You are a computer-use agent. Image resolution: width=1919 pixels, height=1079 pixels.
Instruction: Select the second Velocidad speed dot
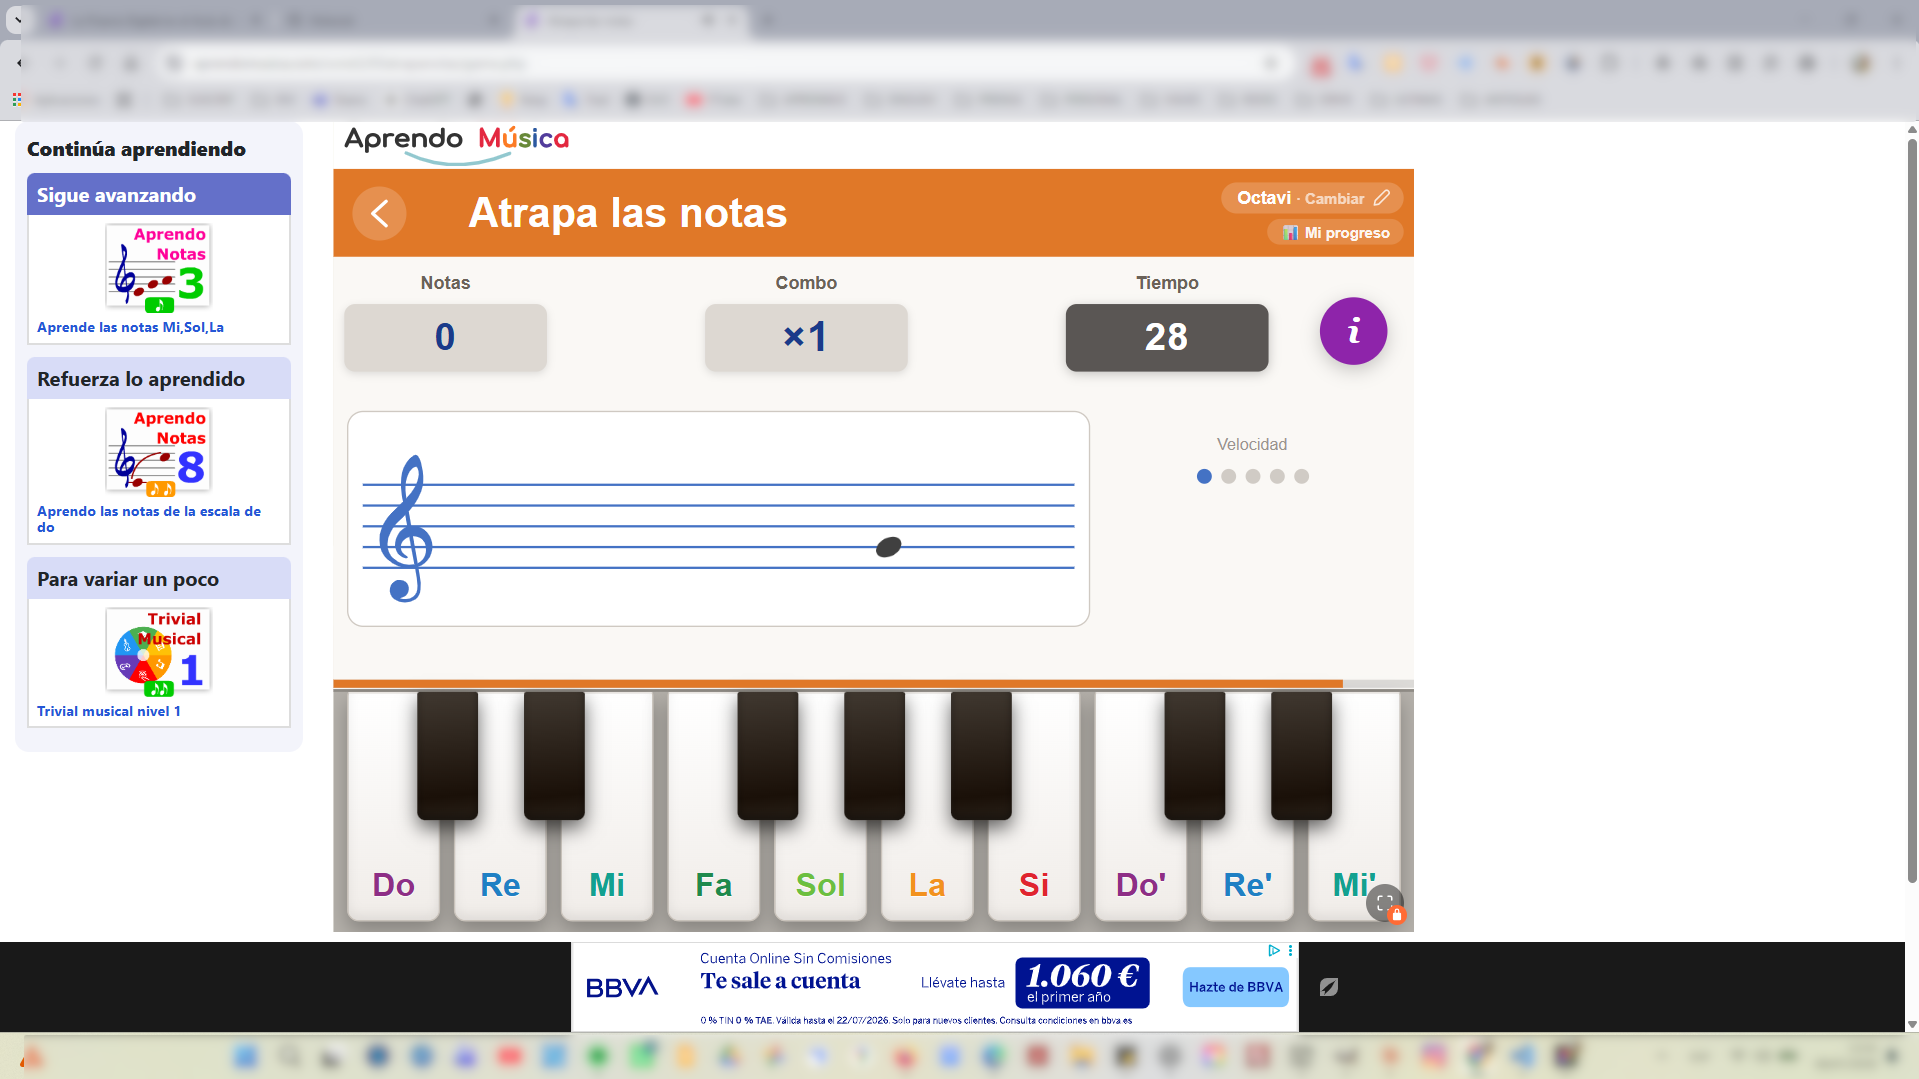(1228, 477)
